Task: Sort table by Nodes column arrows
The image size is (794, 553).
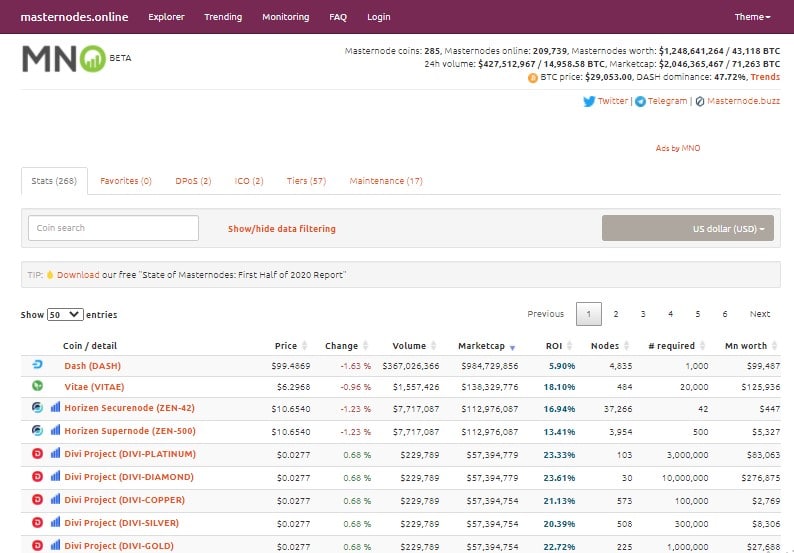Action: point(626,345)
